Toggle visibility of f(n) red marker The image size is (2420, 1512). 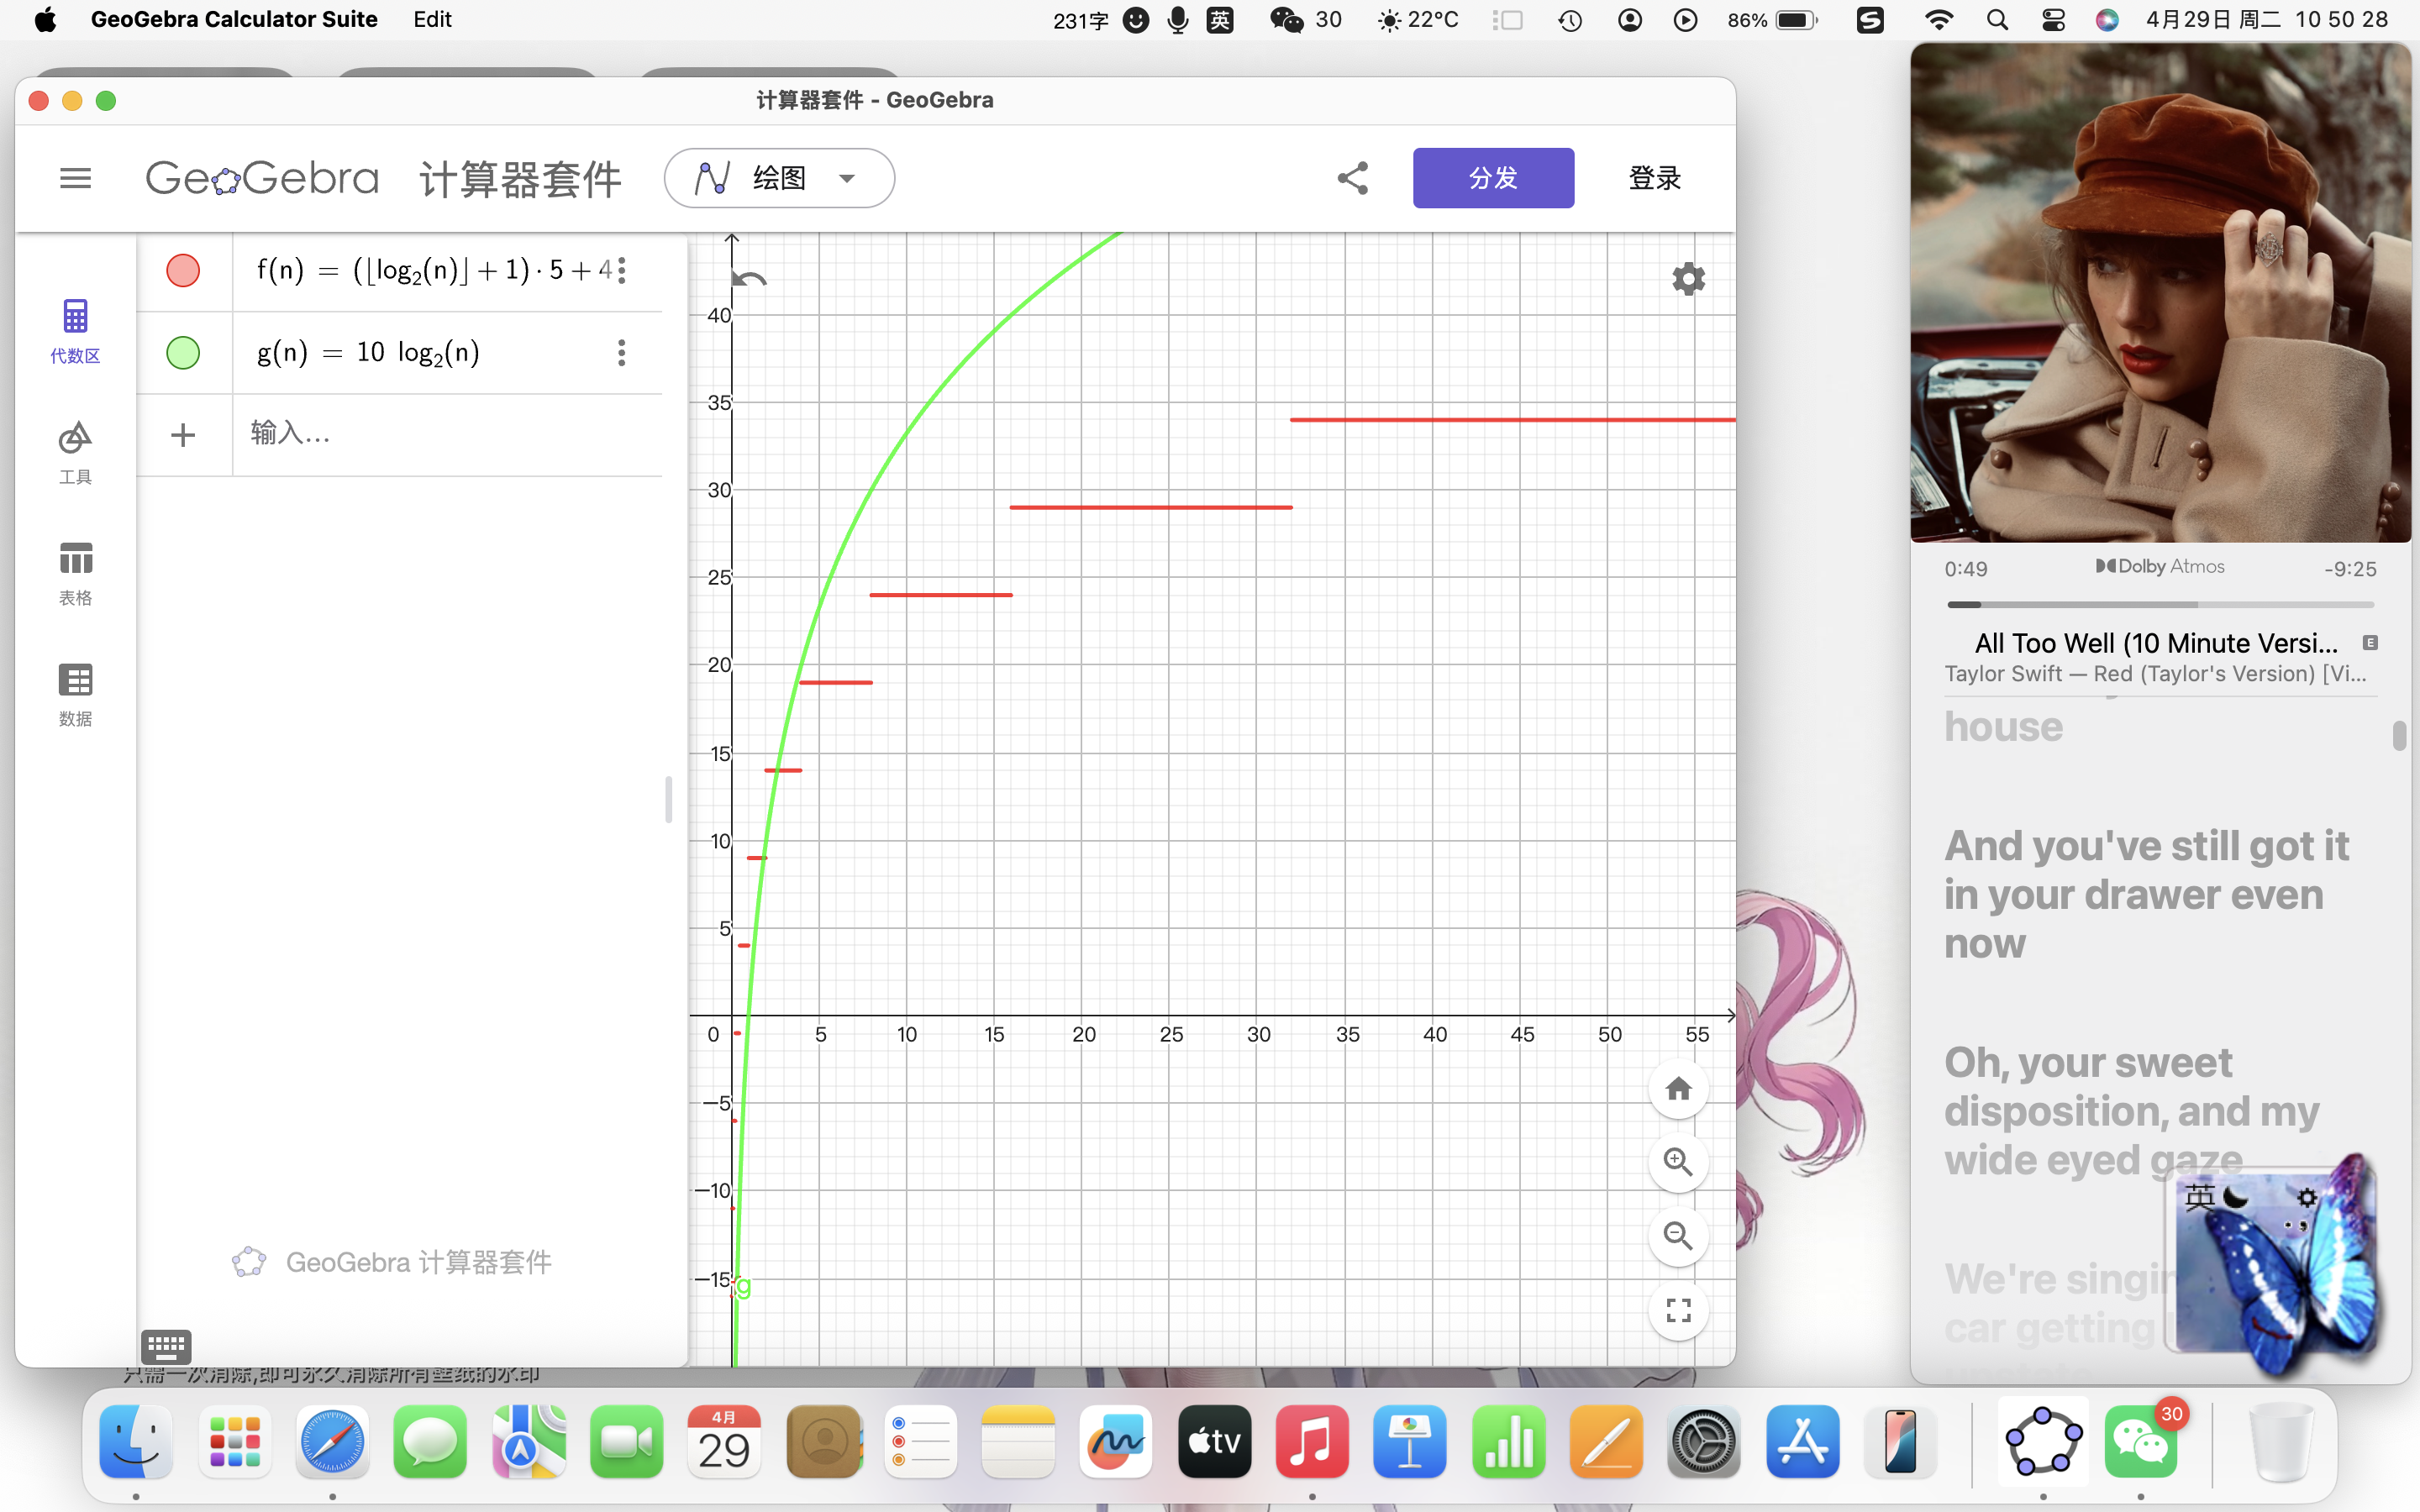tap(183, 270)
